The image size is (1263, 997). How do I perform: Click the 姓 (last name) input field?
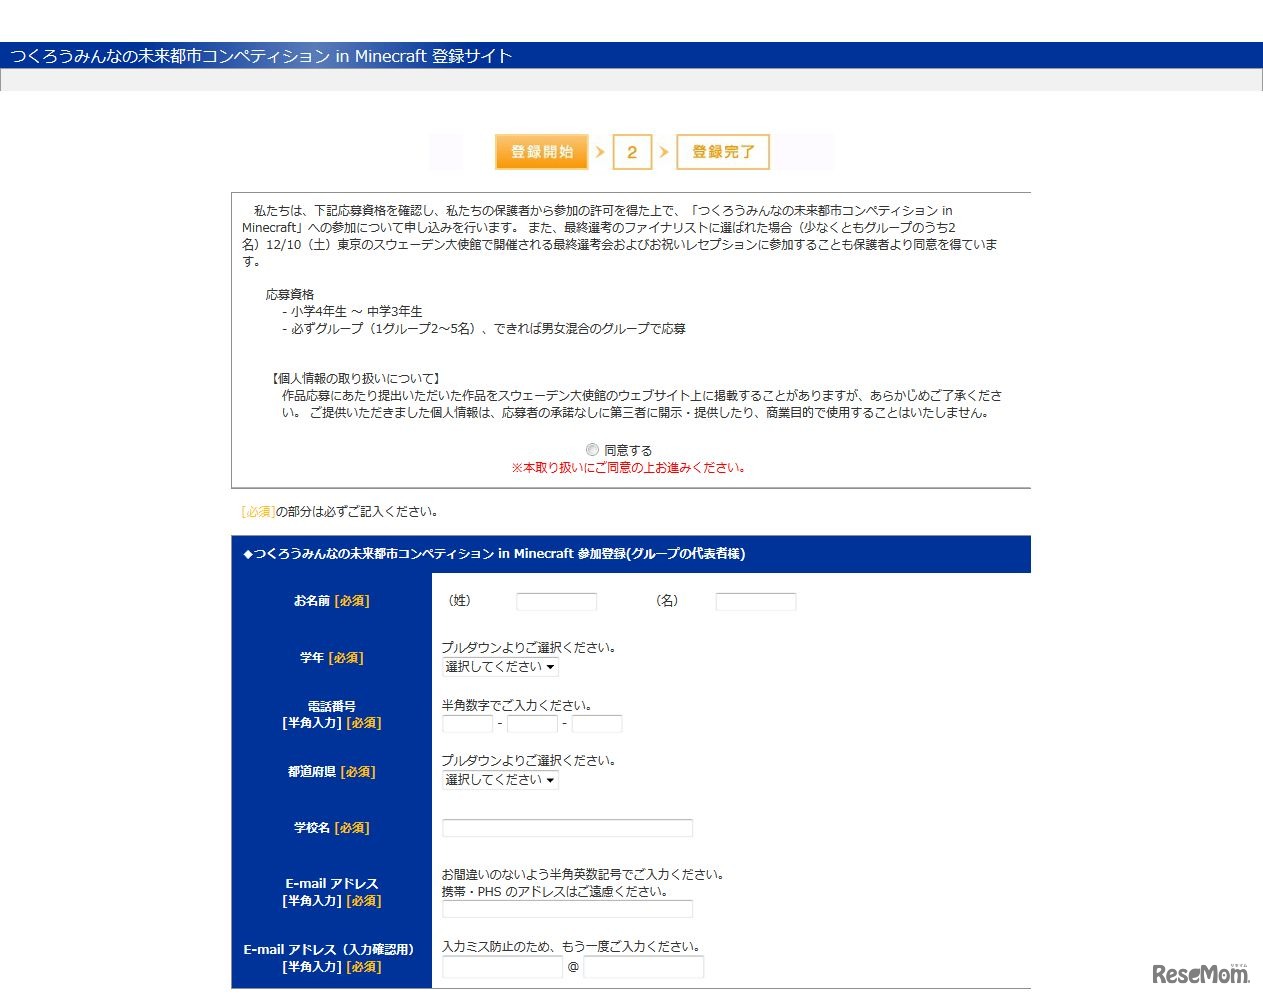556,602
